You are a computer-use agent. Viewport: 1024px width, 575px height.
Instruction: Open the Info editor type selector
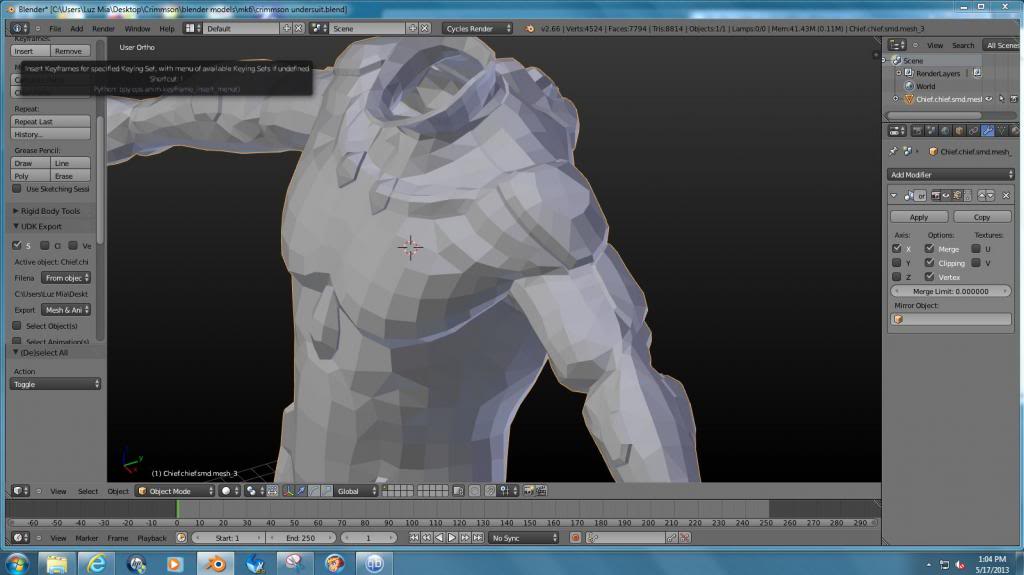pyautogui.click(x=20, y=28)
